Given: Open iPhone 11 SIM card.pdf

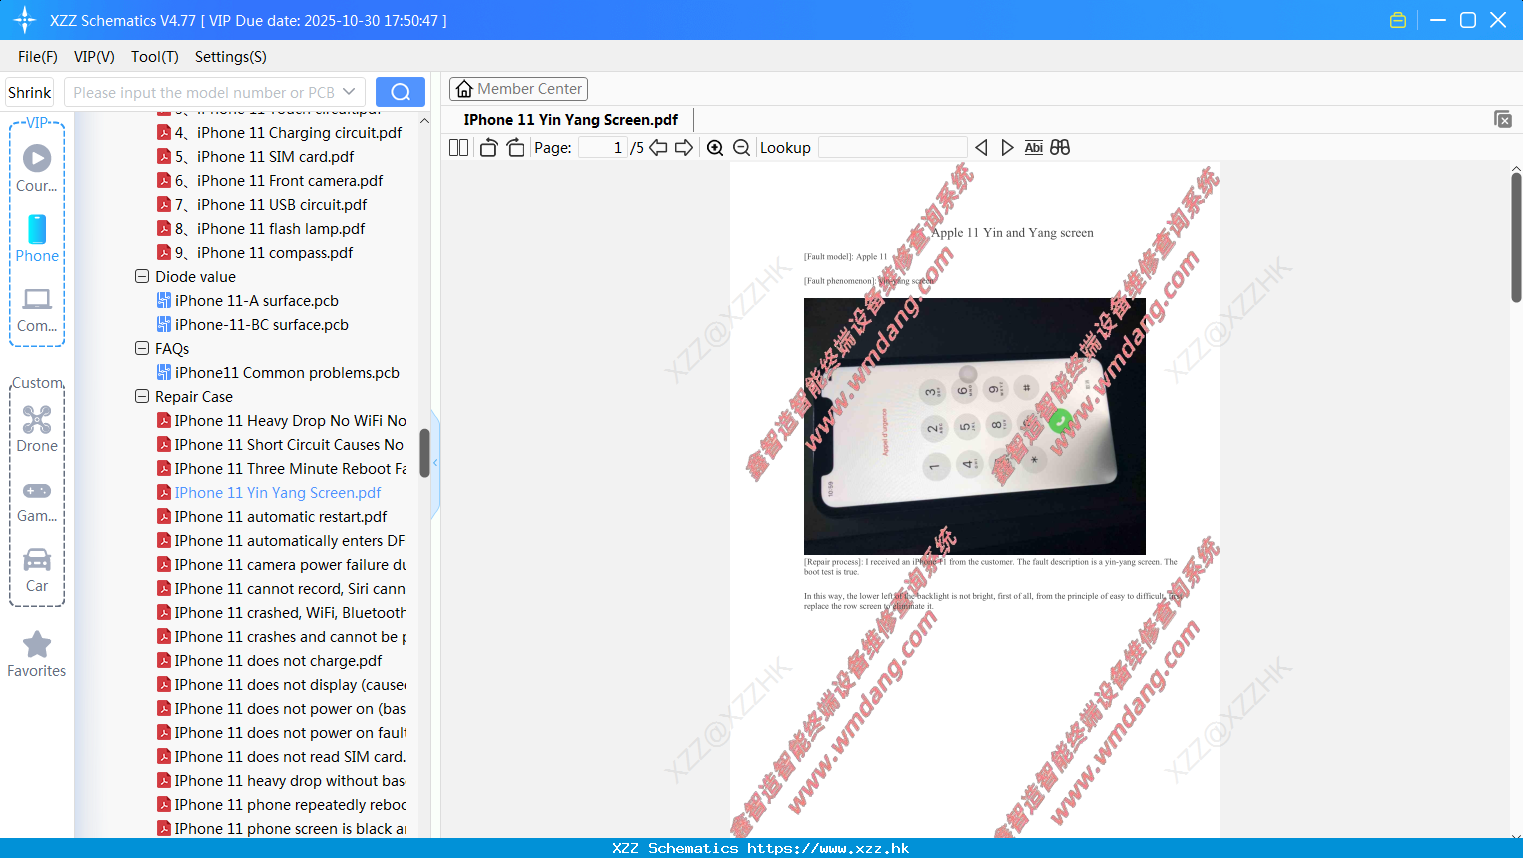Looking at the screenshot, I should pos(256,156).
